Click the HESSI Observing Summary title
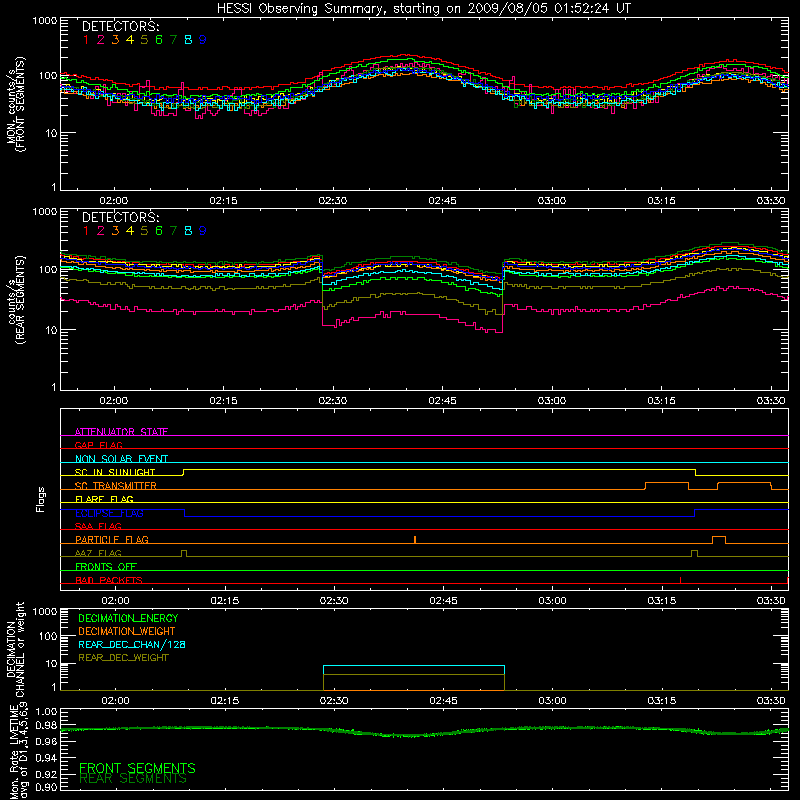The height and width of the screenshot is (800, 800). [424, 9]
